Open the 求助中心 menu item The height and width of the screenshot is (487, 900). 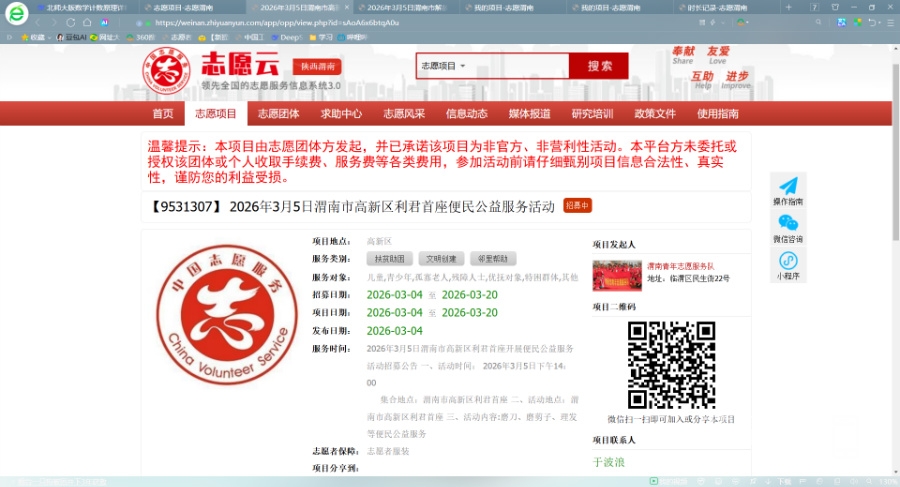point(341,114)
